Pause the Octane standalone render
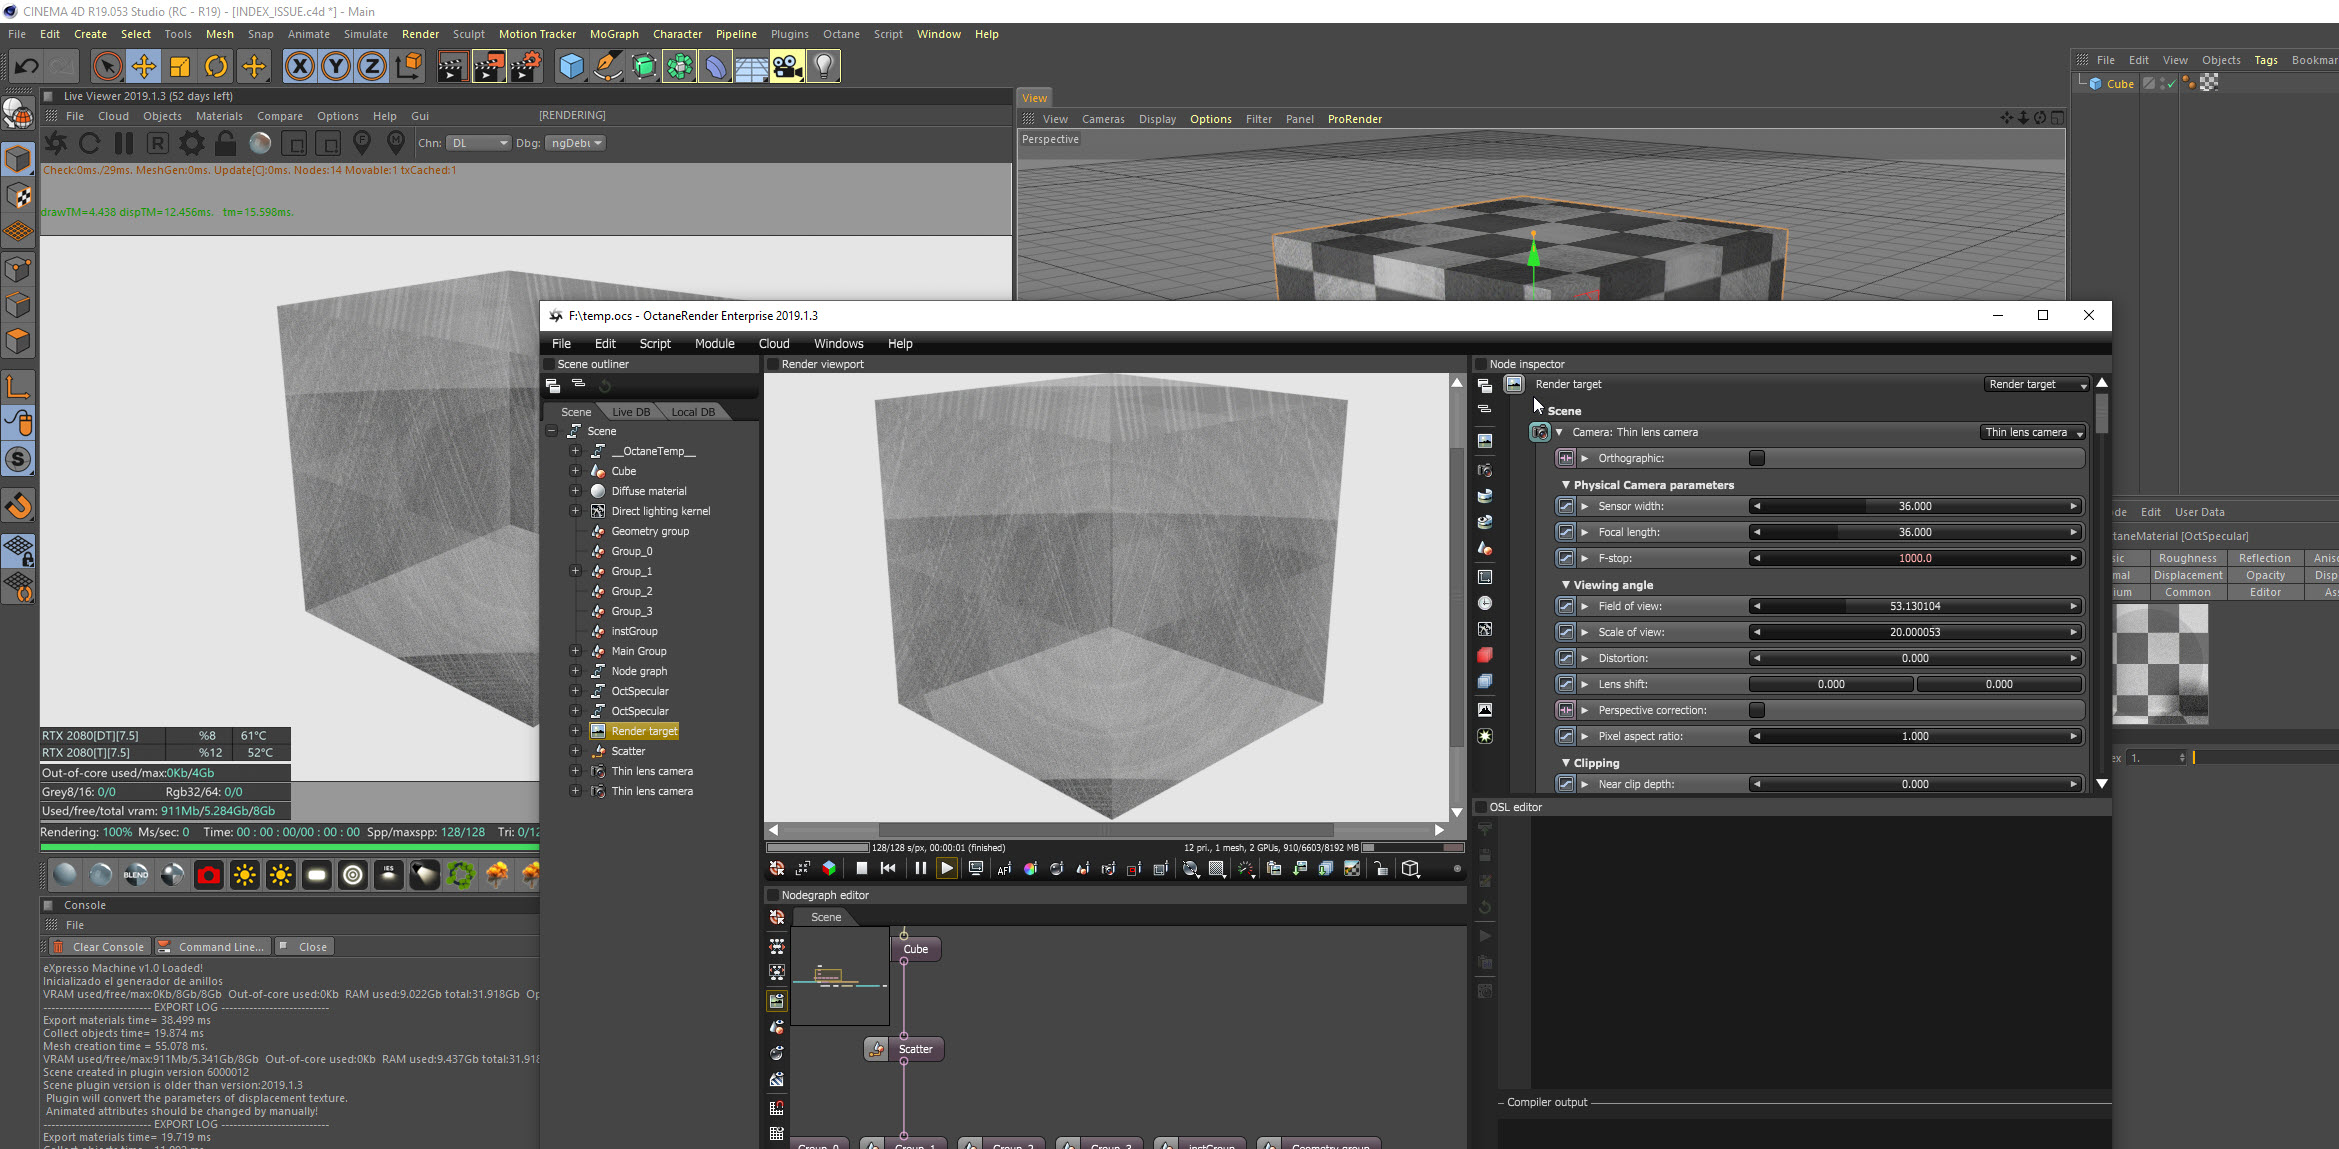Image resolution: width=2339 pixels, height=1149 pixels. pyautogui.click(x=920, y=869)
